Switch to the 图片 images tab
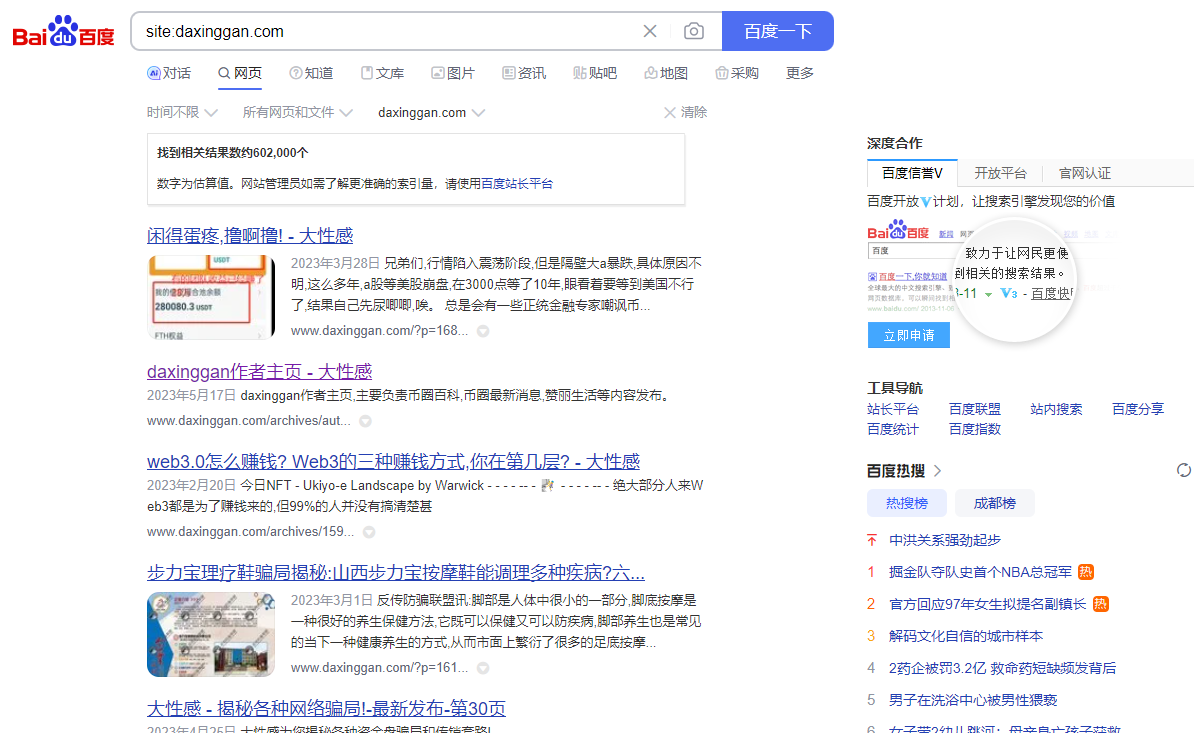Viewport: 1194px width, 733px height. pyautogui.click(x=453, y=73)
